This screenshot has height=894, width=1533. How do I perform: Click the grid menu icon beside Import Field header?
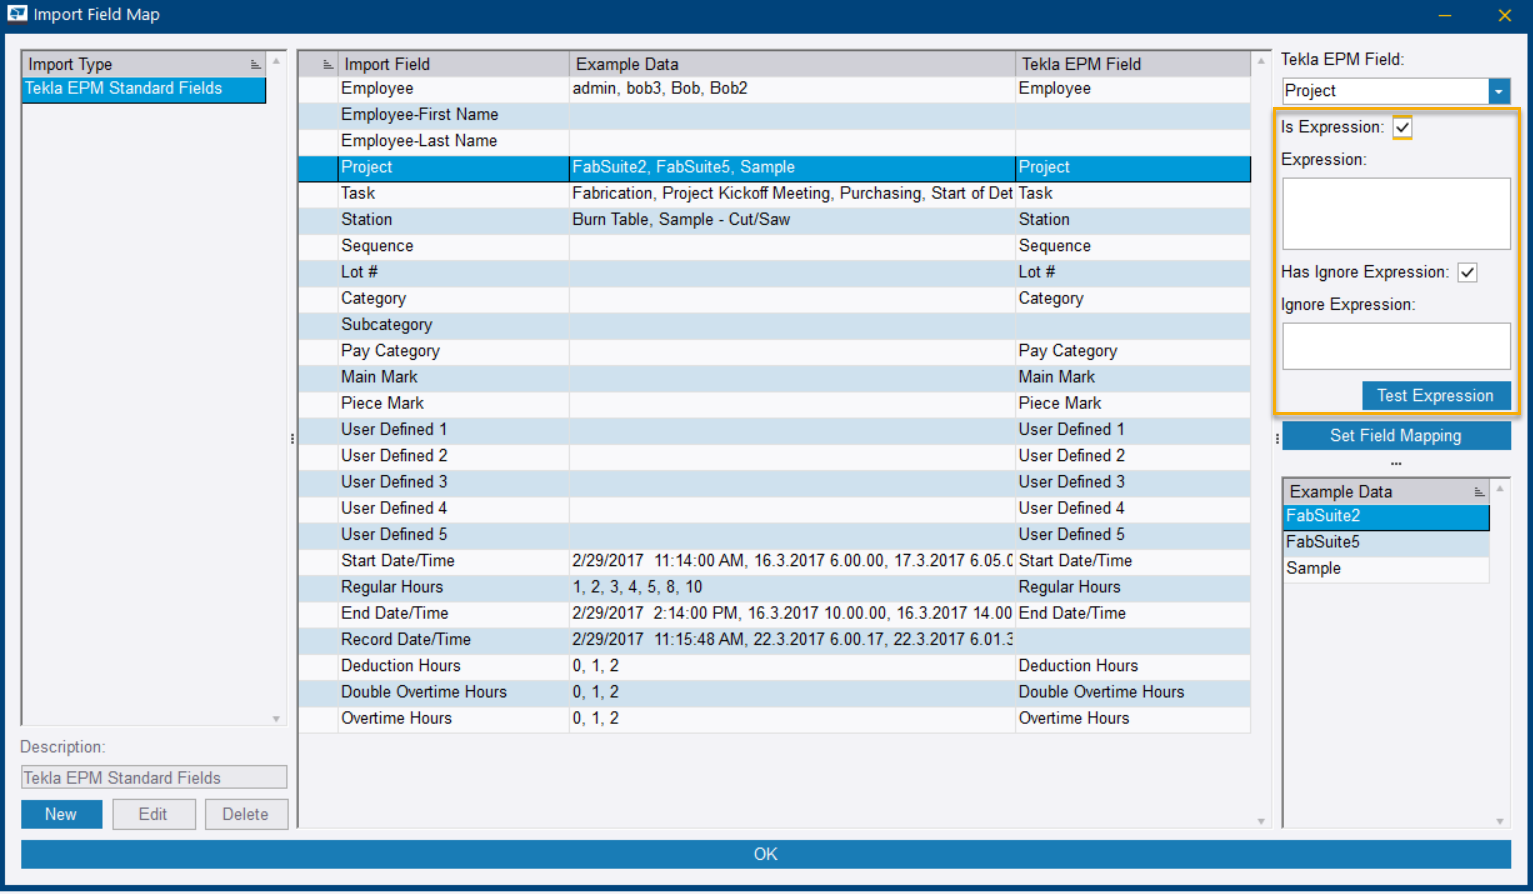pos(327,64)
